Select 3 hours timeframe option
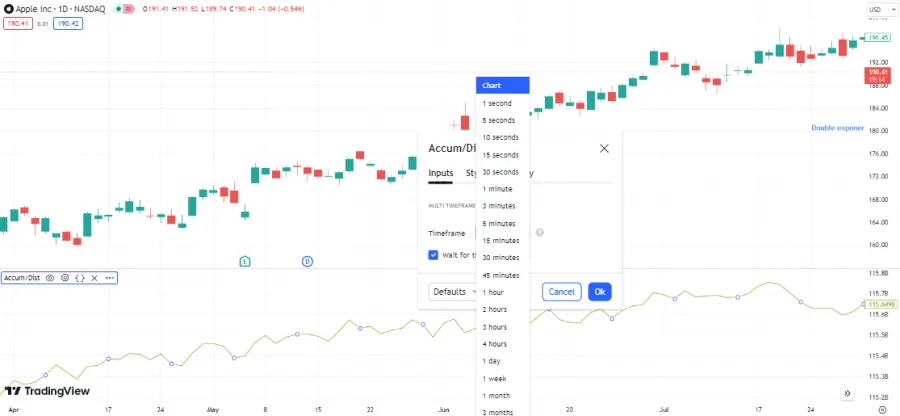This screenshot has height=416, width=900. [x=503, y=326]
